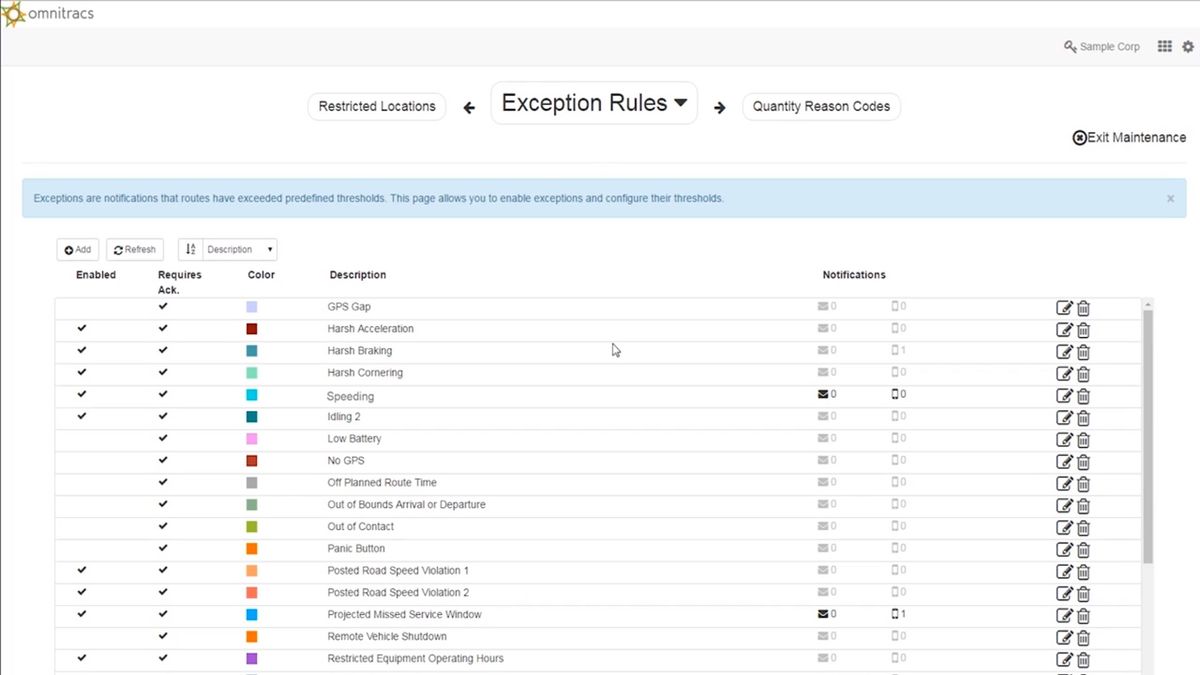
Task: Click the email notification icon for Speeding
Action: (824, 395)
